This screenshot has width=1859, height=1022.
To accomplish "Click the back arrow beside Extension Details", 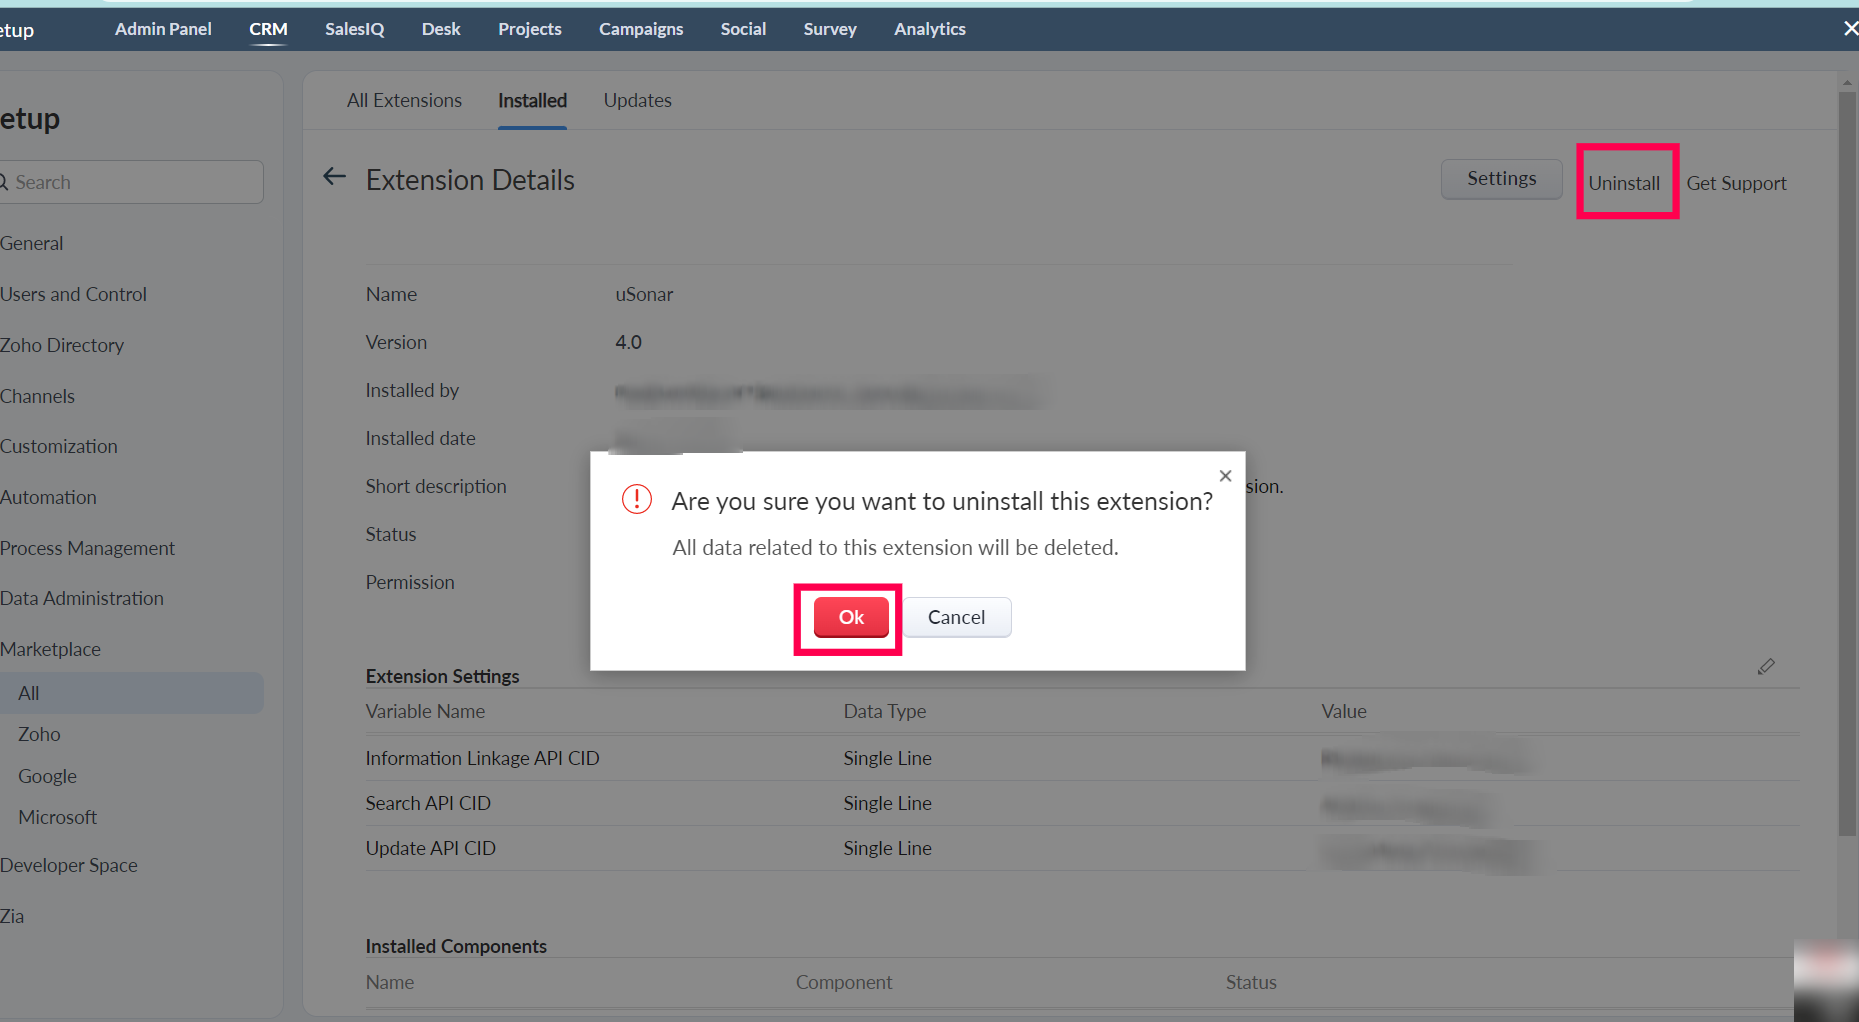I will click(x=334, y=177).
